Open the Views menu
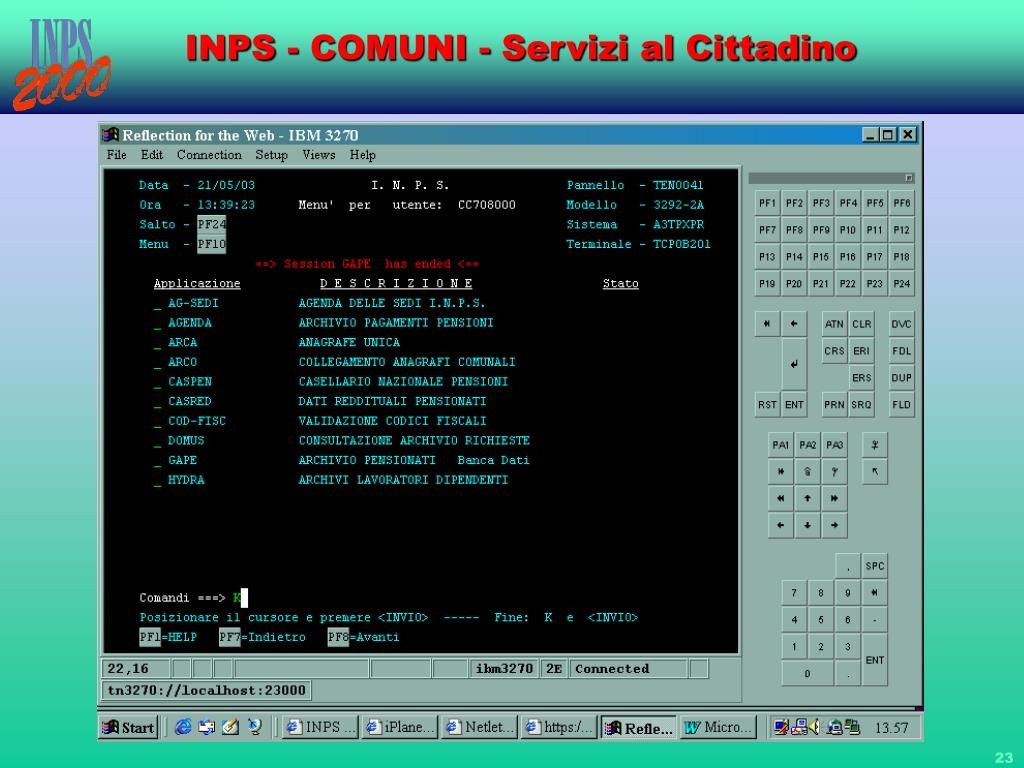 (x=319, y=155)
